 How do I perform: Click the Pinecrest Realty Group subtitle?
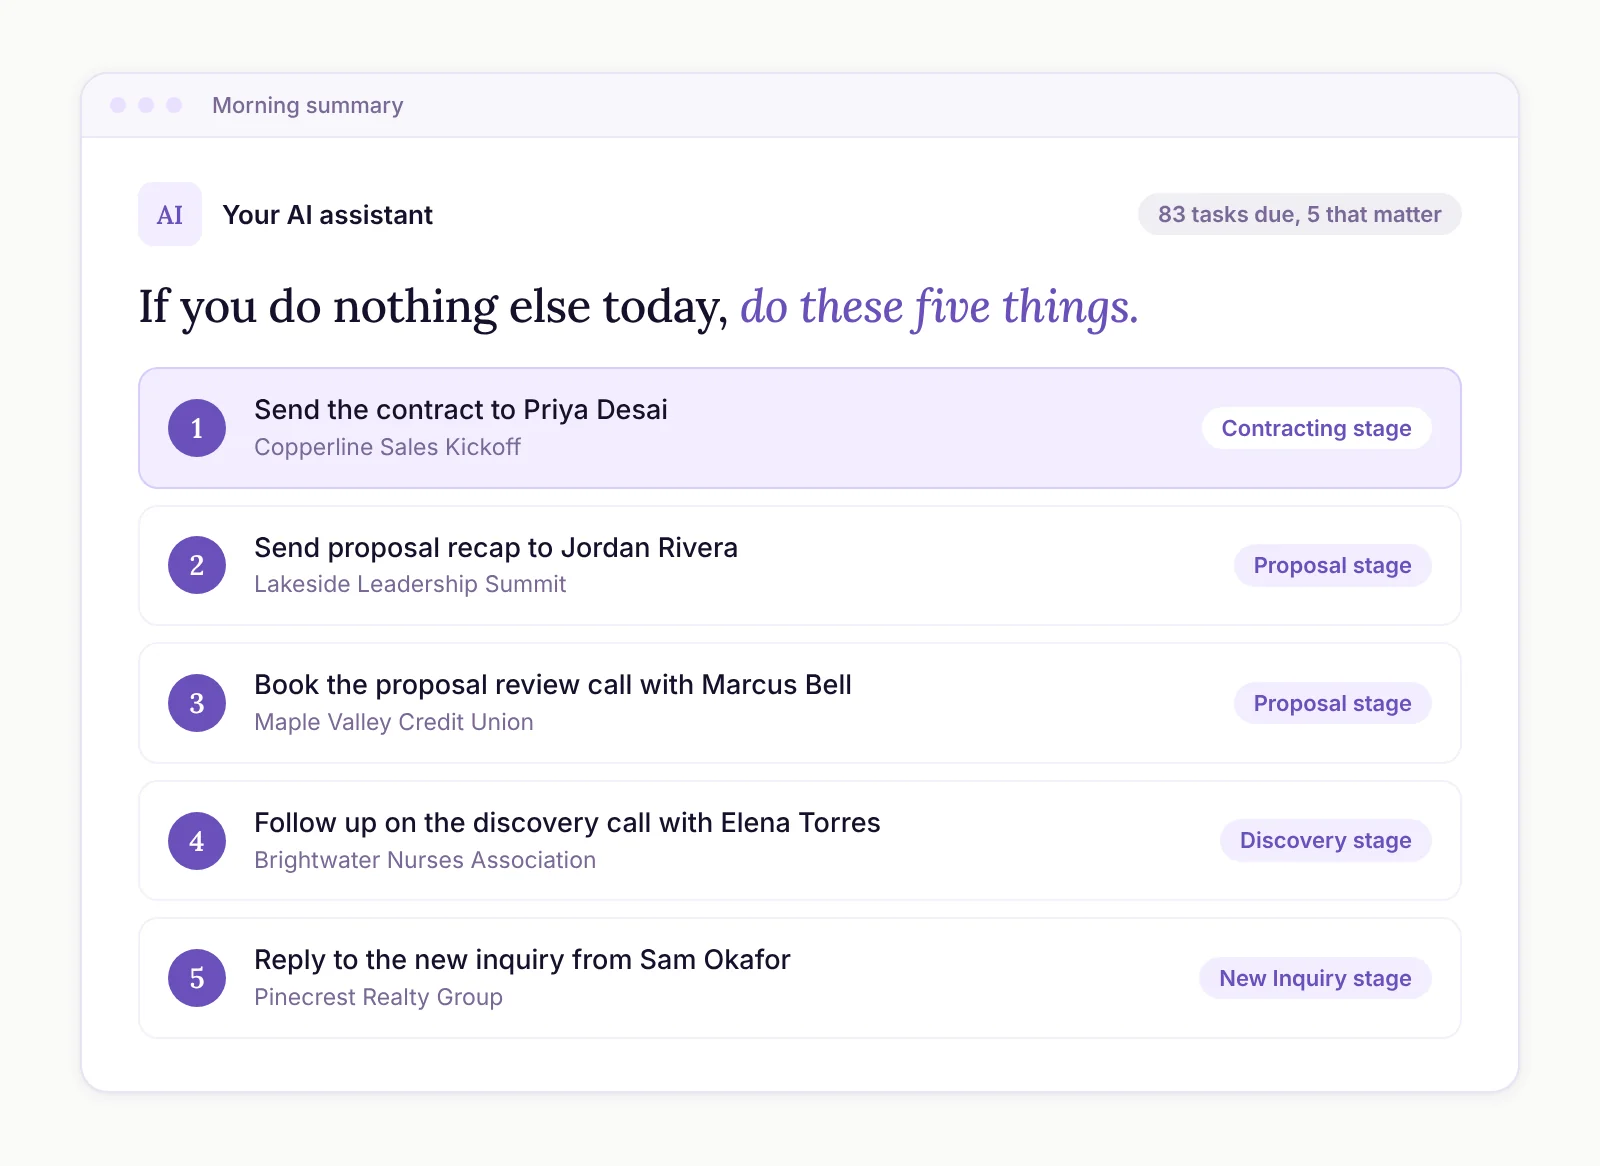click(378, 997)
